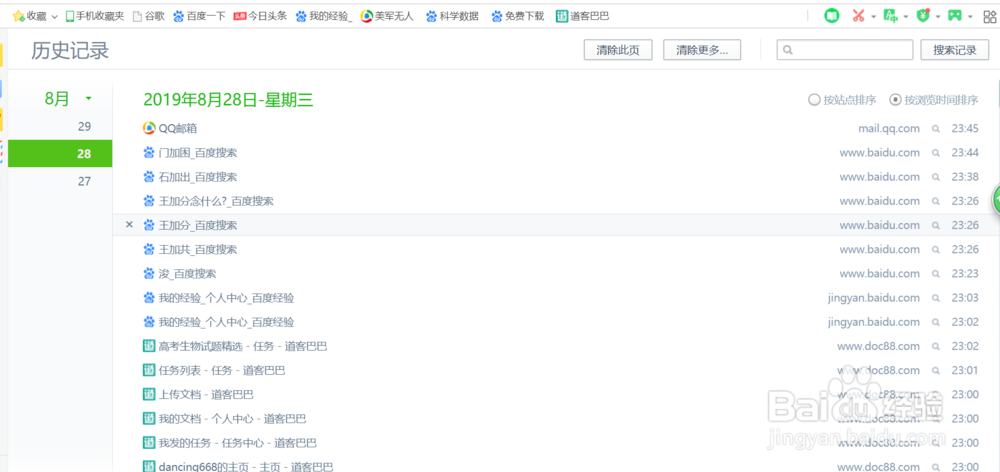Open 高考生物试题精选 - 任务 - 道客巴巴 entry
The width and height of the screenshot is (1000, 472).
pos(243,346)
